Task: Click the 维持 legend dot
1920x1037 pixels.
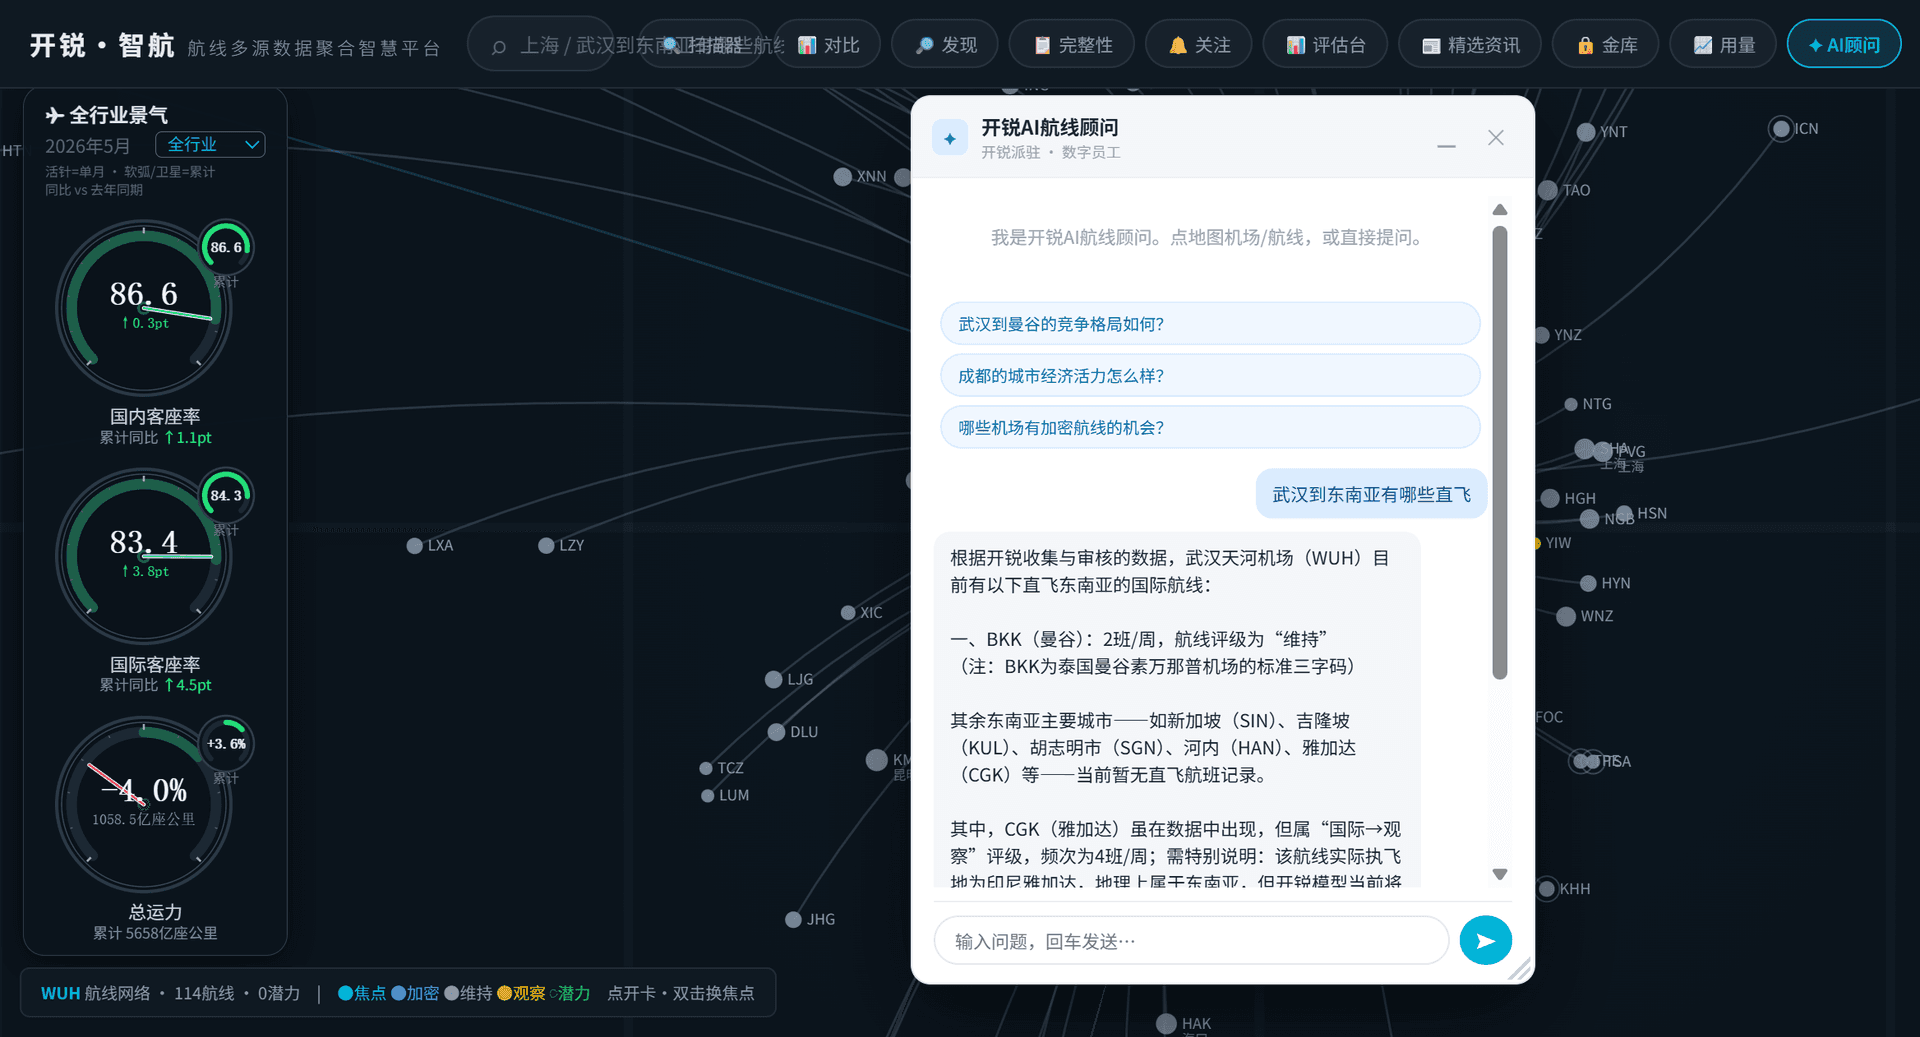Action: (452, 993)
